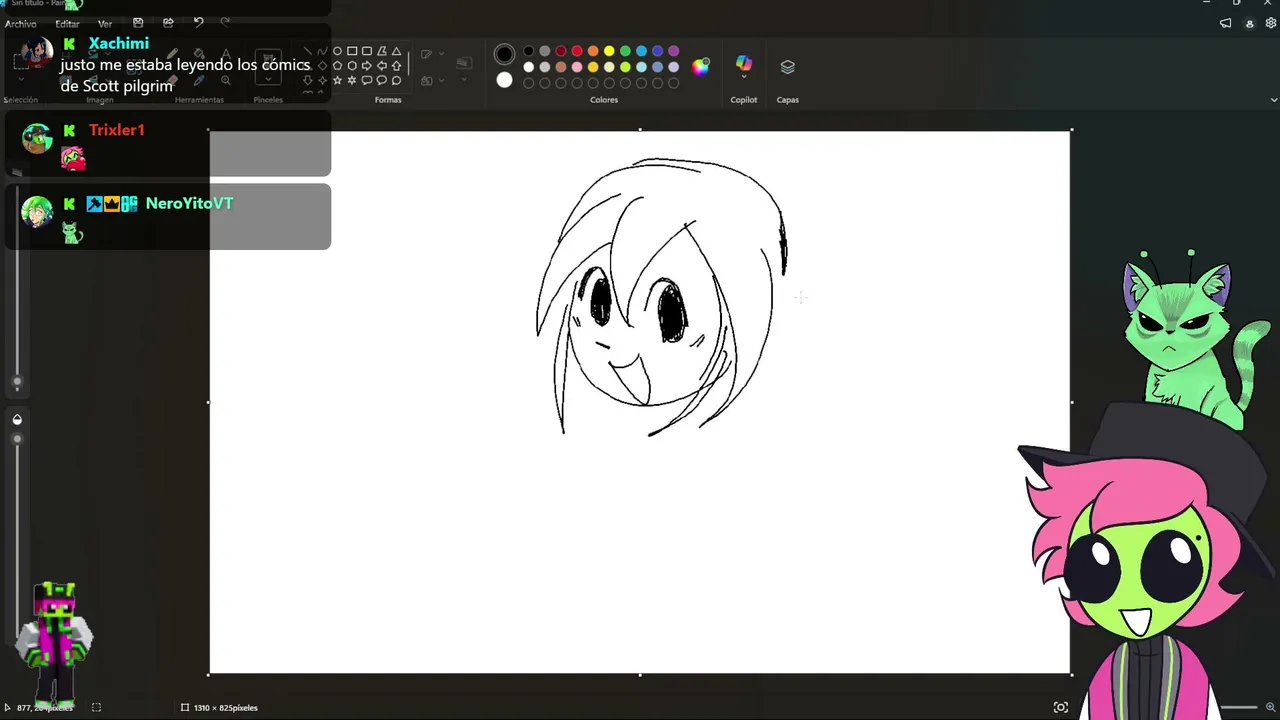Select the Left arrow shape
The height and width of the screenshot is (720, 1280).
tap(382, 66)
